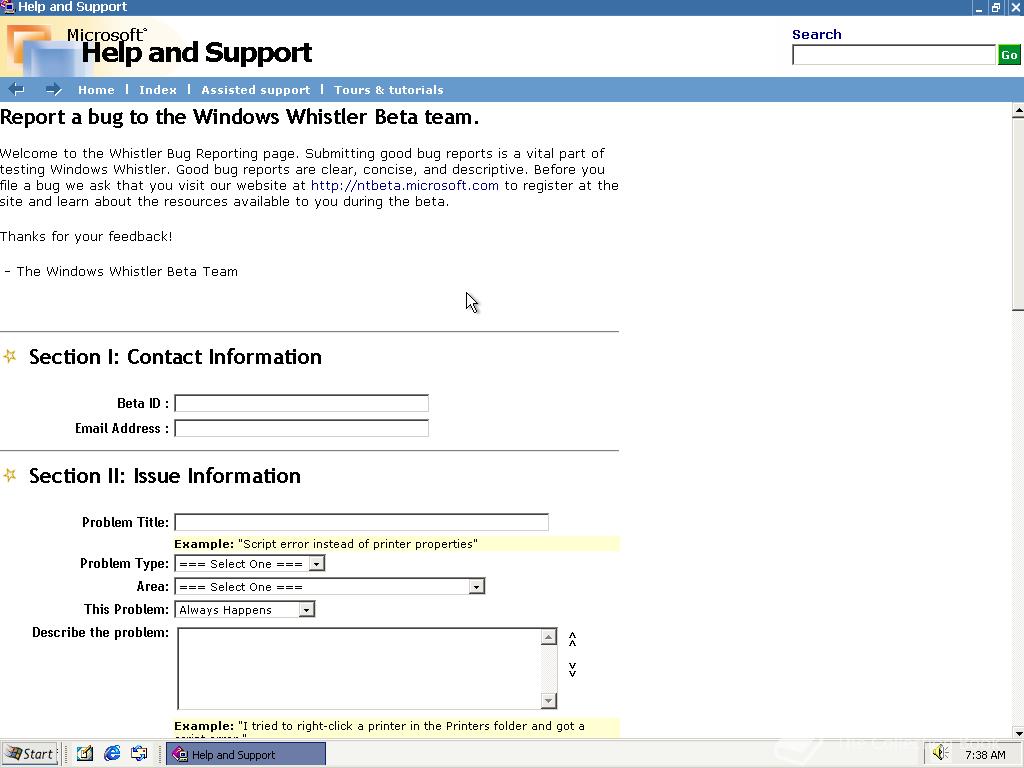Follow the http://ntbeta.microsoft.com link

404,185
